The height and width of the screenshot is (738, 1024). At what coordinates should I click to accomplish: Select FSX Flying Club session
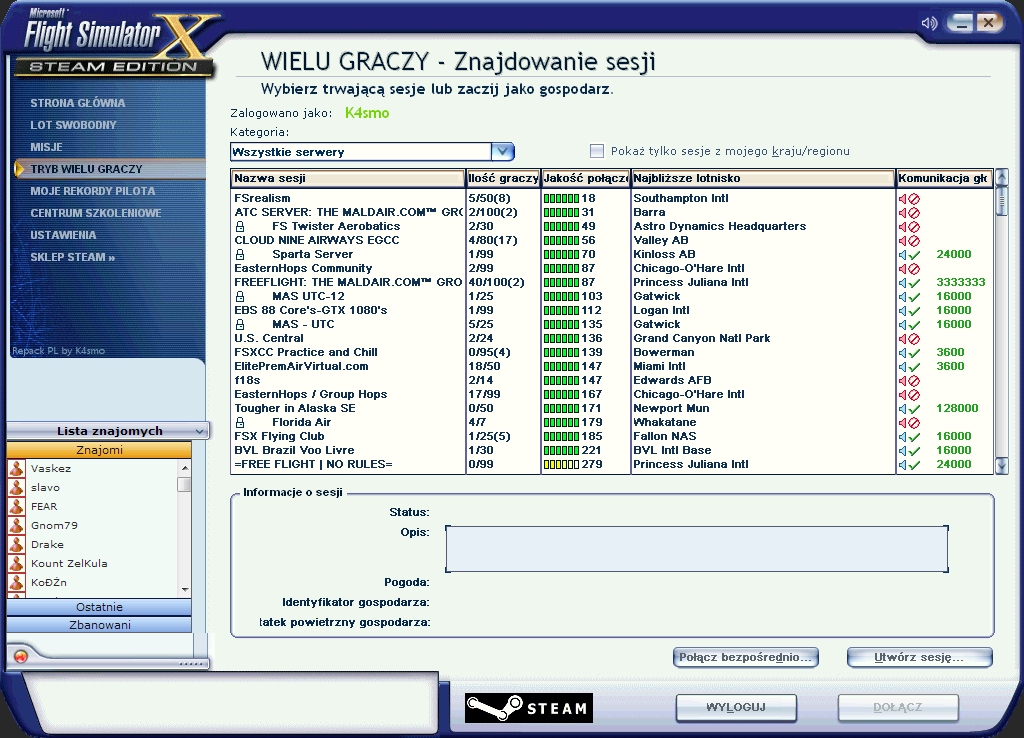tap(612, 436)
